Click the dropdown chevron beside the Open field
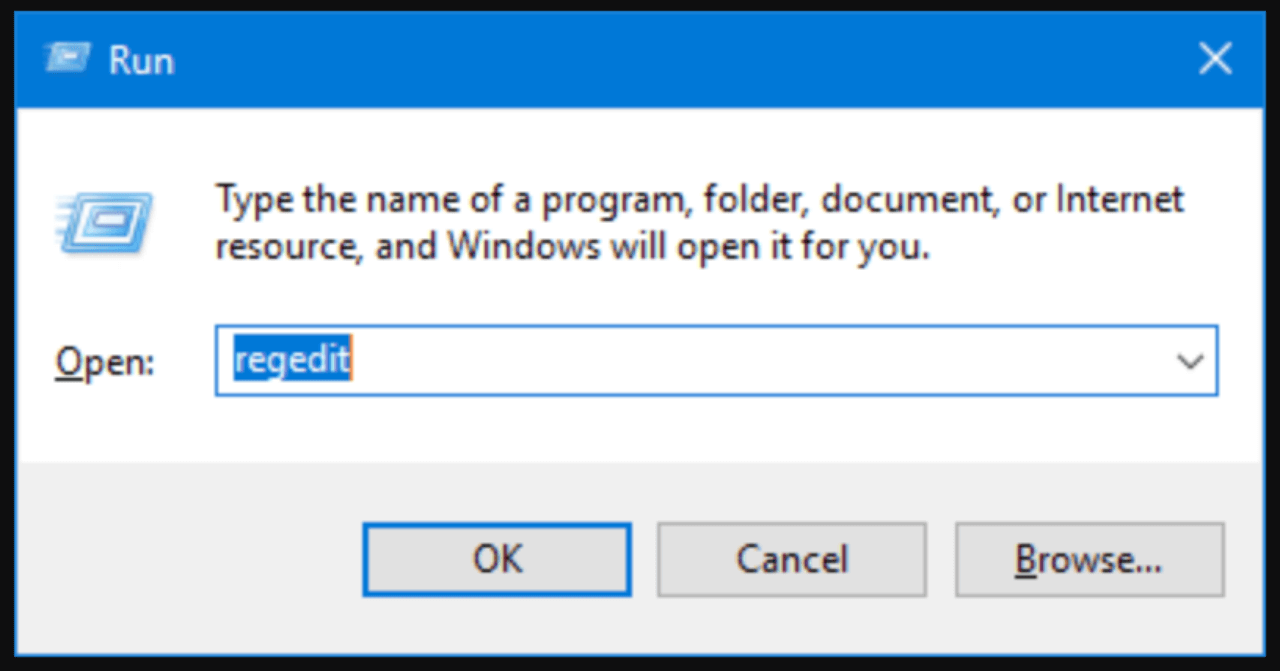The width and height of the screenshot is (1280, 671). coord(1189,362)
